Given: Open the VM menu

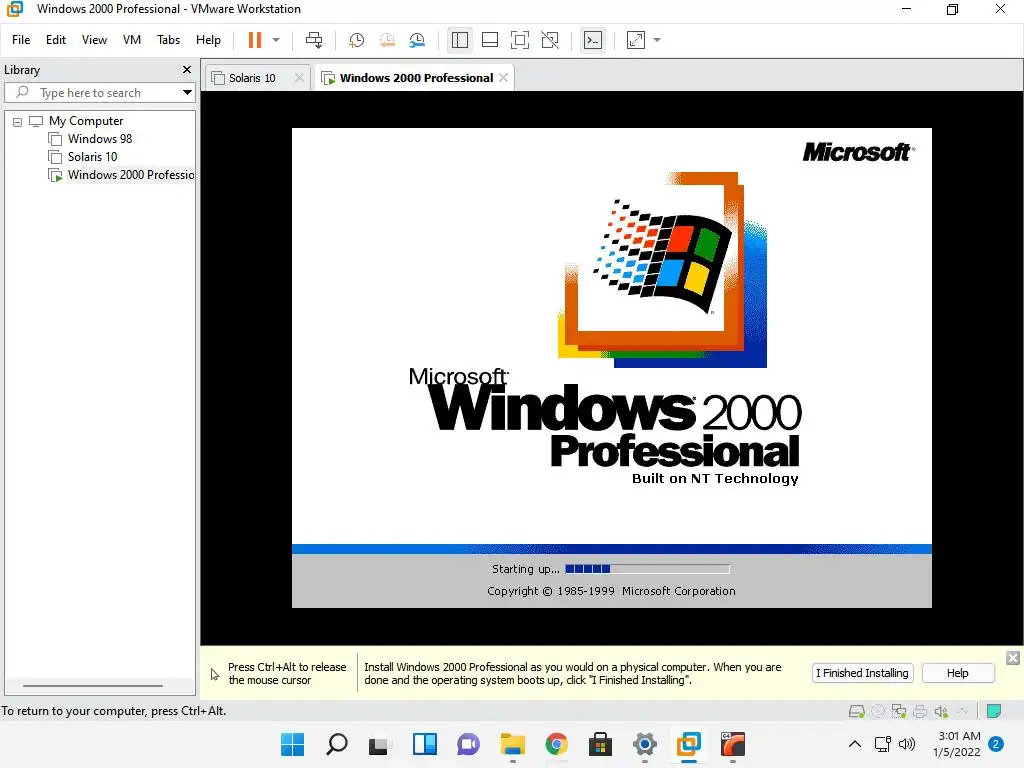Looking at the screenshot, I should (x=132, y=40).
